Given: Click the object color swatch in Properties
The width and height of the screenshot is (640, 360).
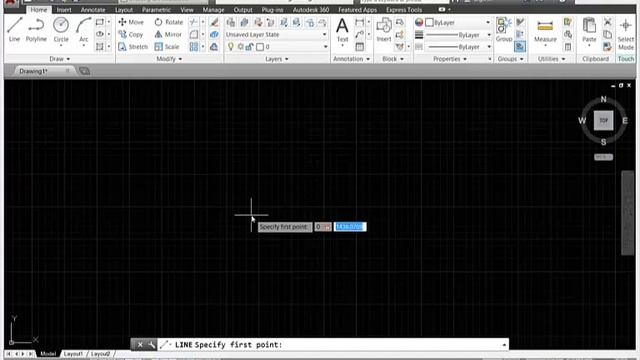Looking at the screenshot, I should [x=429, y=22].
